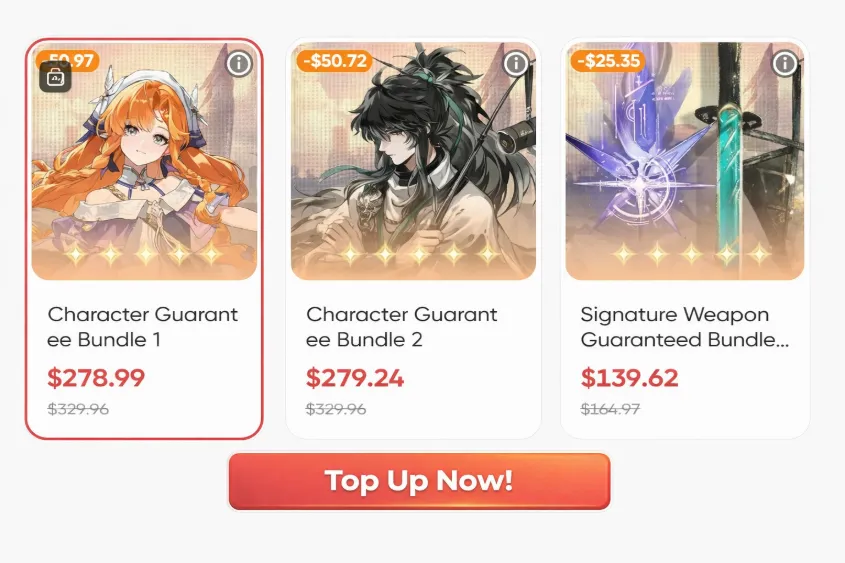
Task: Click the Signature Weapon Guaranteed Bundle title
Action: 684,327
